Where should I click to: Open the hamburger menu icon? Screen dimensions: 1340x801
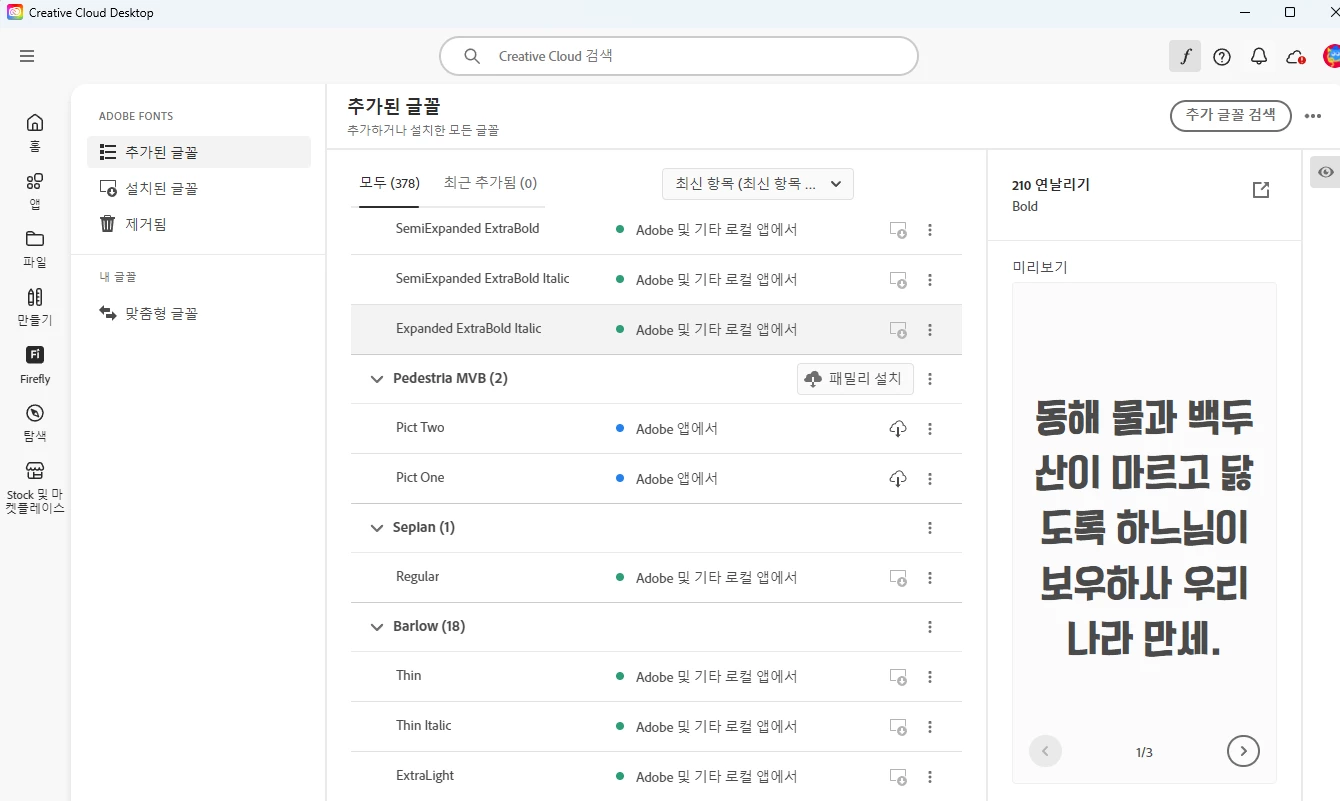click(x=27, y=56)
